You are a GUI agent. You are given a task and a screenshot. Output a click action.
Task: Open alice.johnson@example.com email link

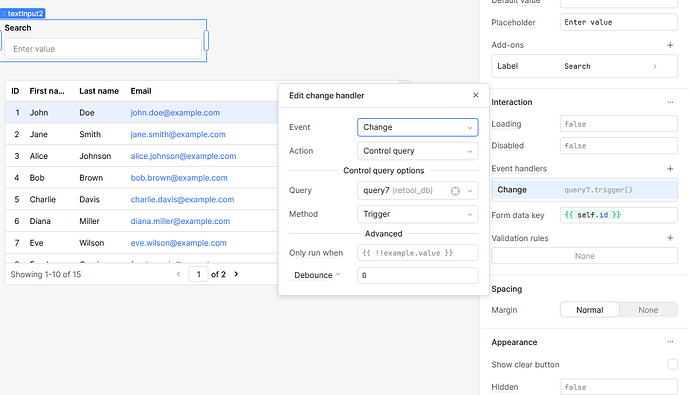tap(183, 156)
